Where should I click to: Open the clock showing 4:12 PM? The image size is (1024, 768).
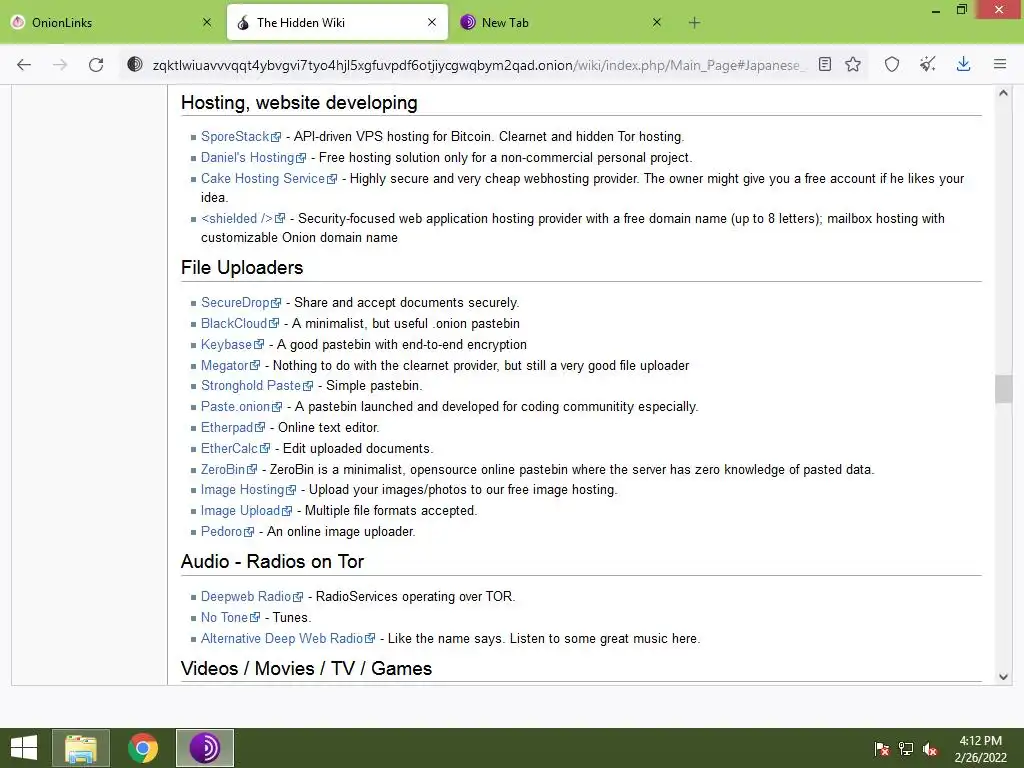[980, 749]
